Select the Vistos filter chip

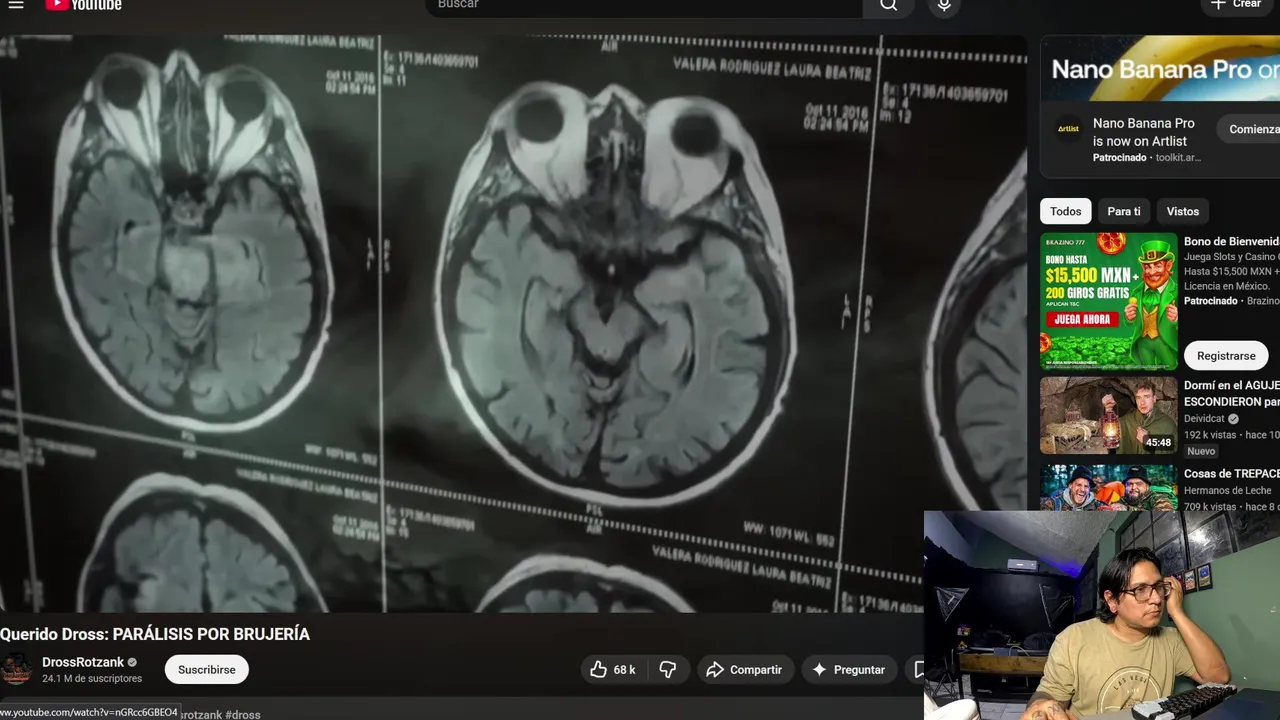click(x=1183, y=211)
